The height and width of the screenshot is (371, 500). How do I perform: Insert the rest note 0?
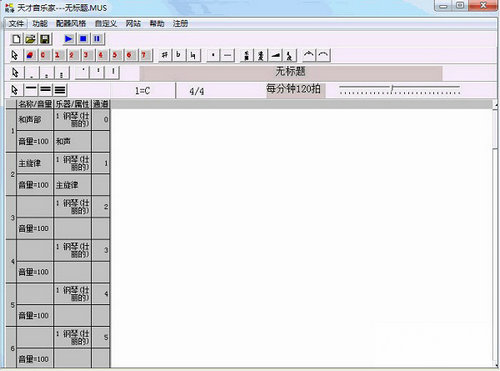[43, 55]
